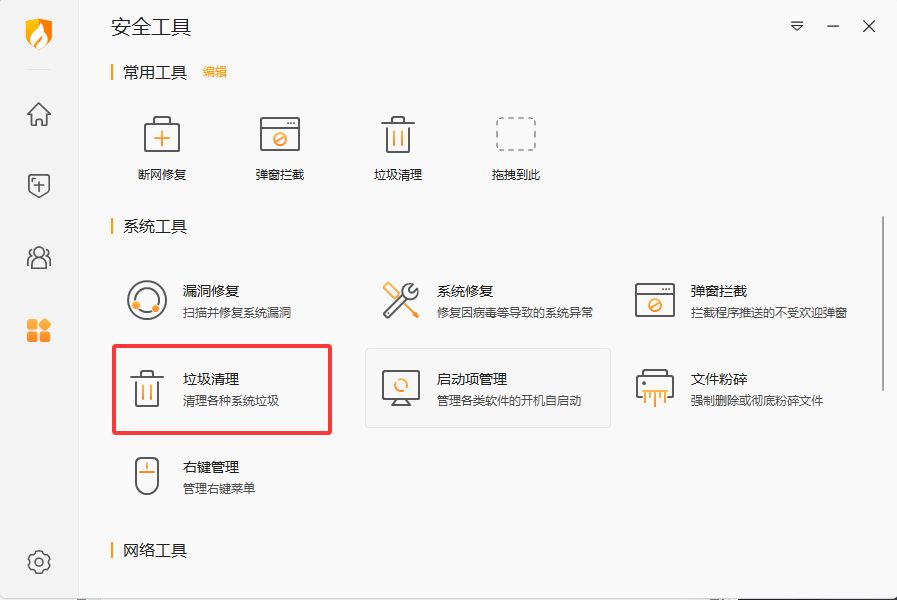The height and width of the screenshot is (600, 897).
Task: Click the 右键管理 title text
Action: coord(211,467)
